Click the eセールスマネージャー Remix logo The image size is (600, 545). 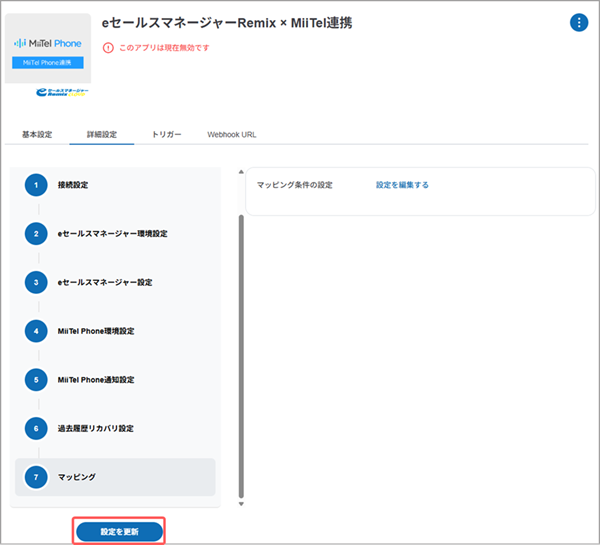[62, 92]
